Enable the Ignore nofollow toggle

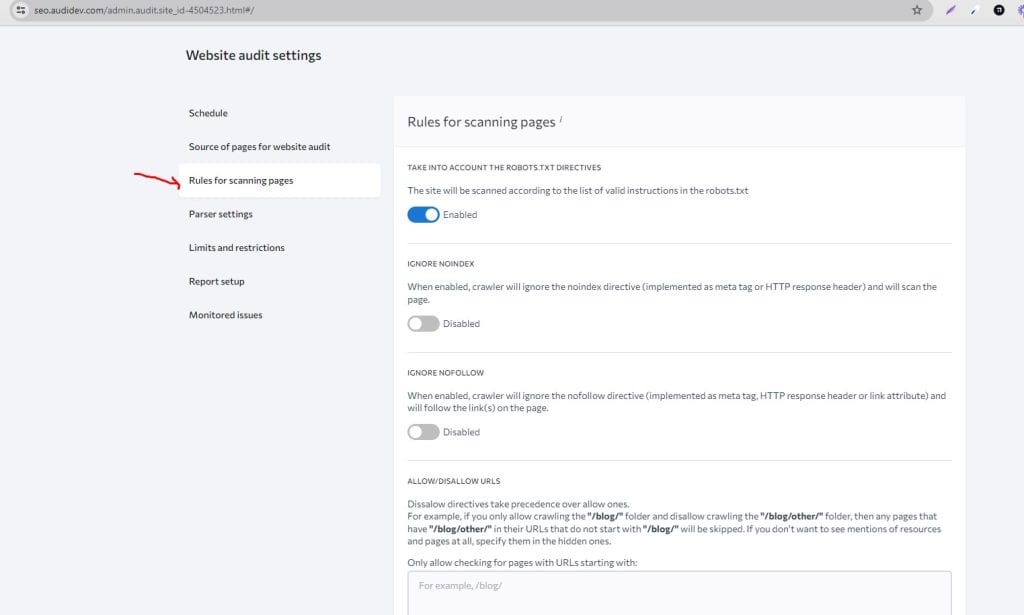click(423, 431)
